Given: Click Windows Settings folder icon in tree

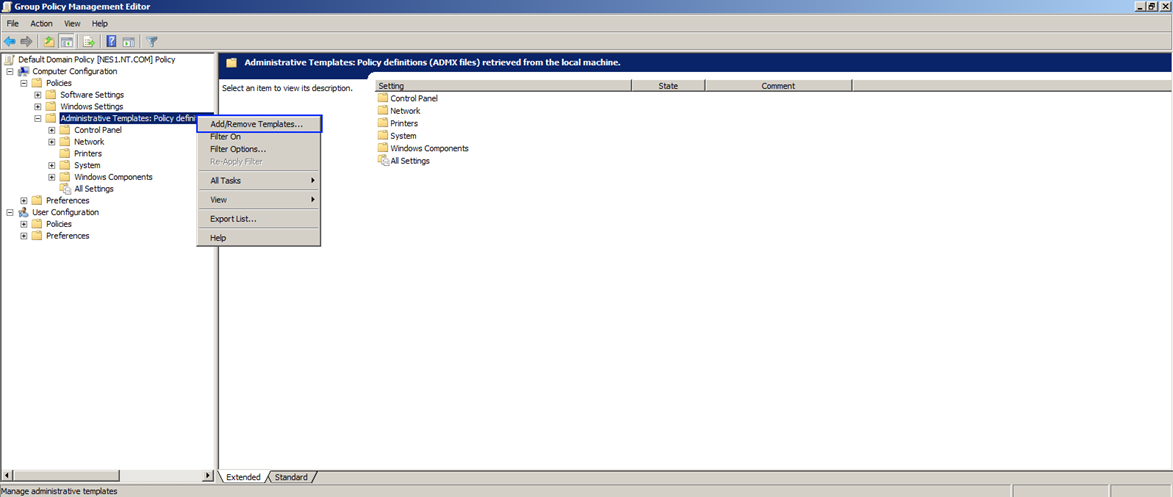Looking at the screenshot, I should [x=51, y=106].
